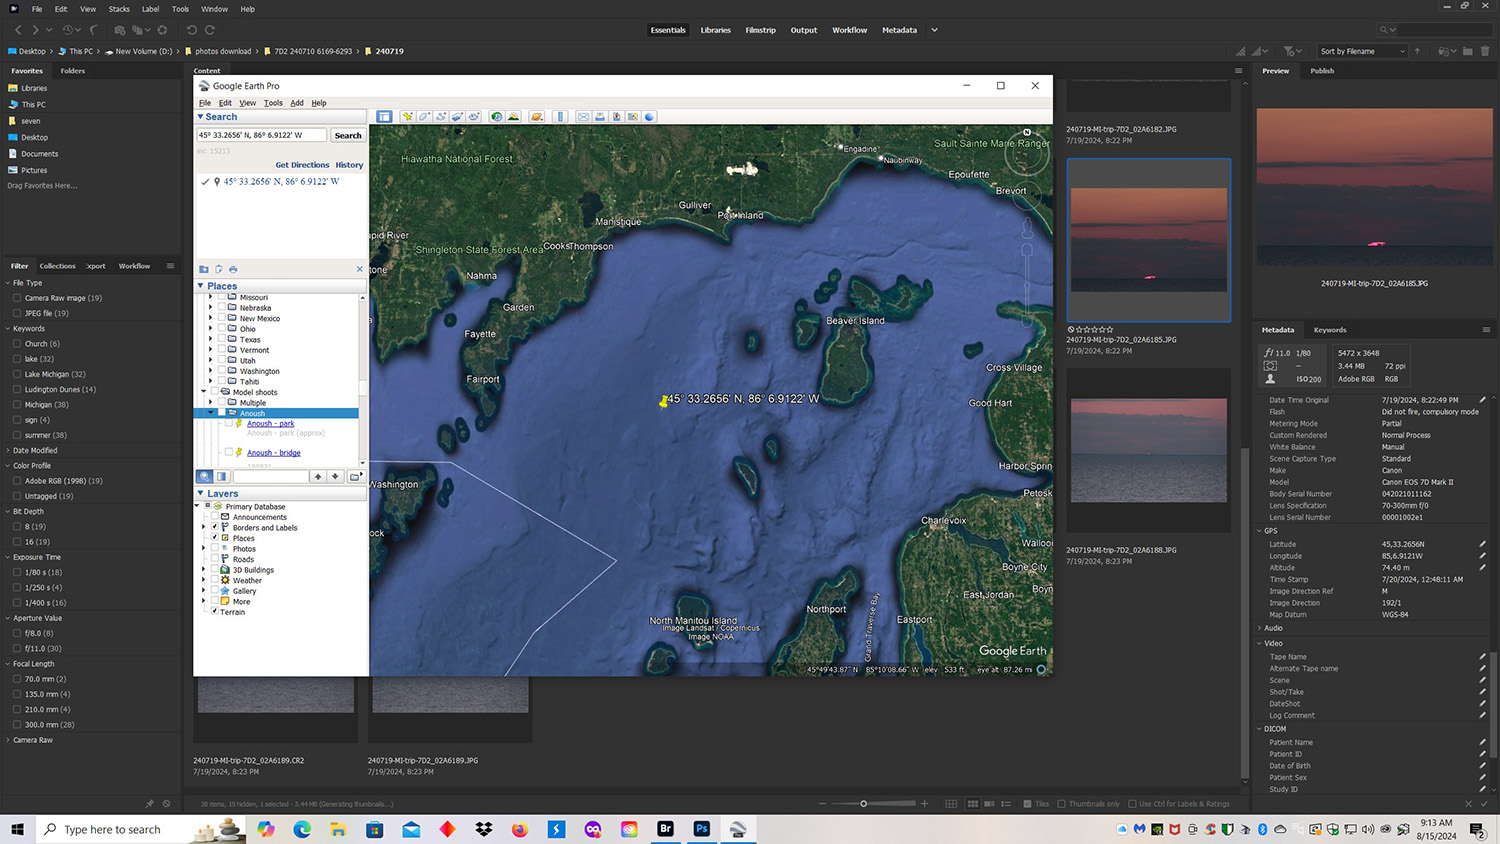The image size is (1500, 844).
Task: Create a new folder in Bridge
Action: tap(1467, 51)
